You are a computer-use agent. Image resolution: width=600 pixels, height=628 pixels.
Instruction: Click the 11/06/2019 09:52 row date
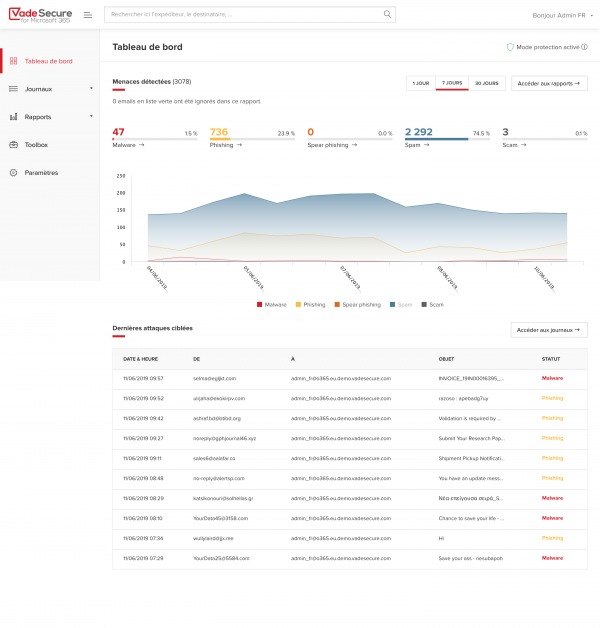tap(143, 399)
